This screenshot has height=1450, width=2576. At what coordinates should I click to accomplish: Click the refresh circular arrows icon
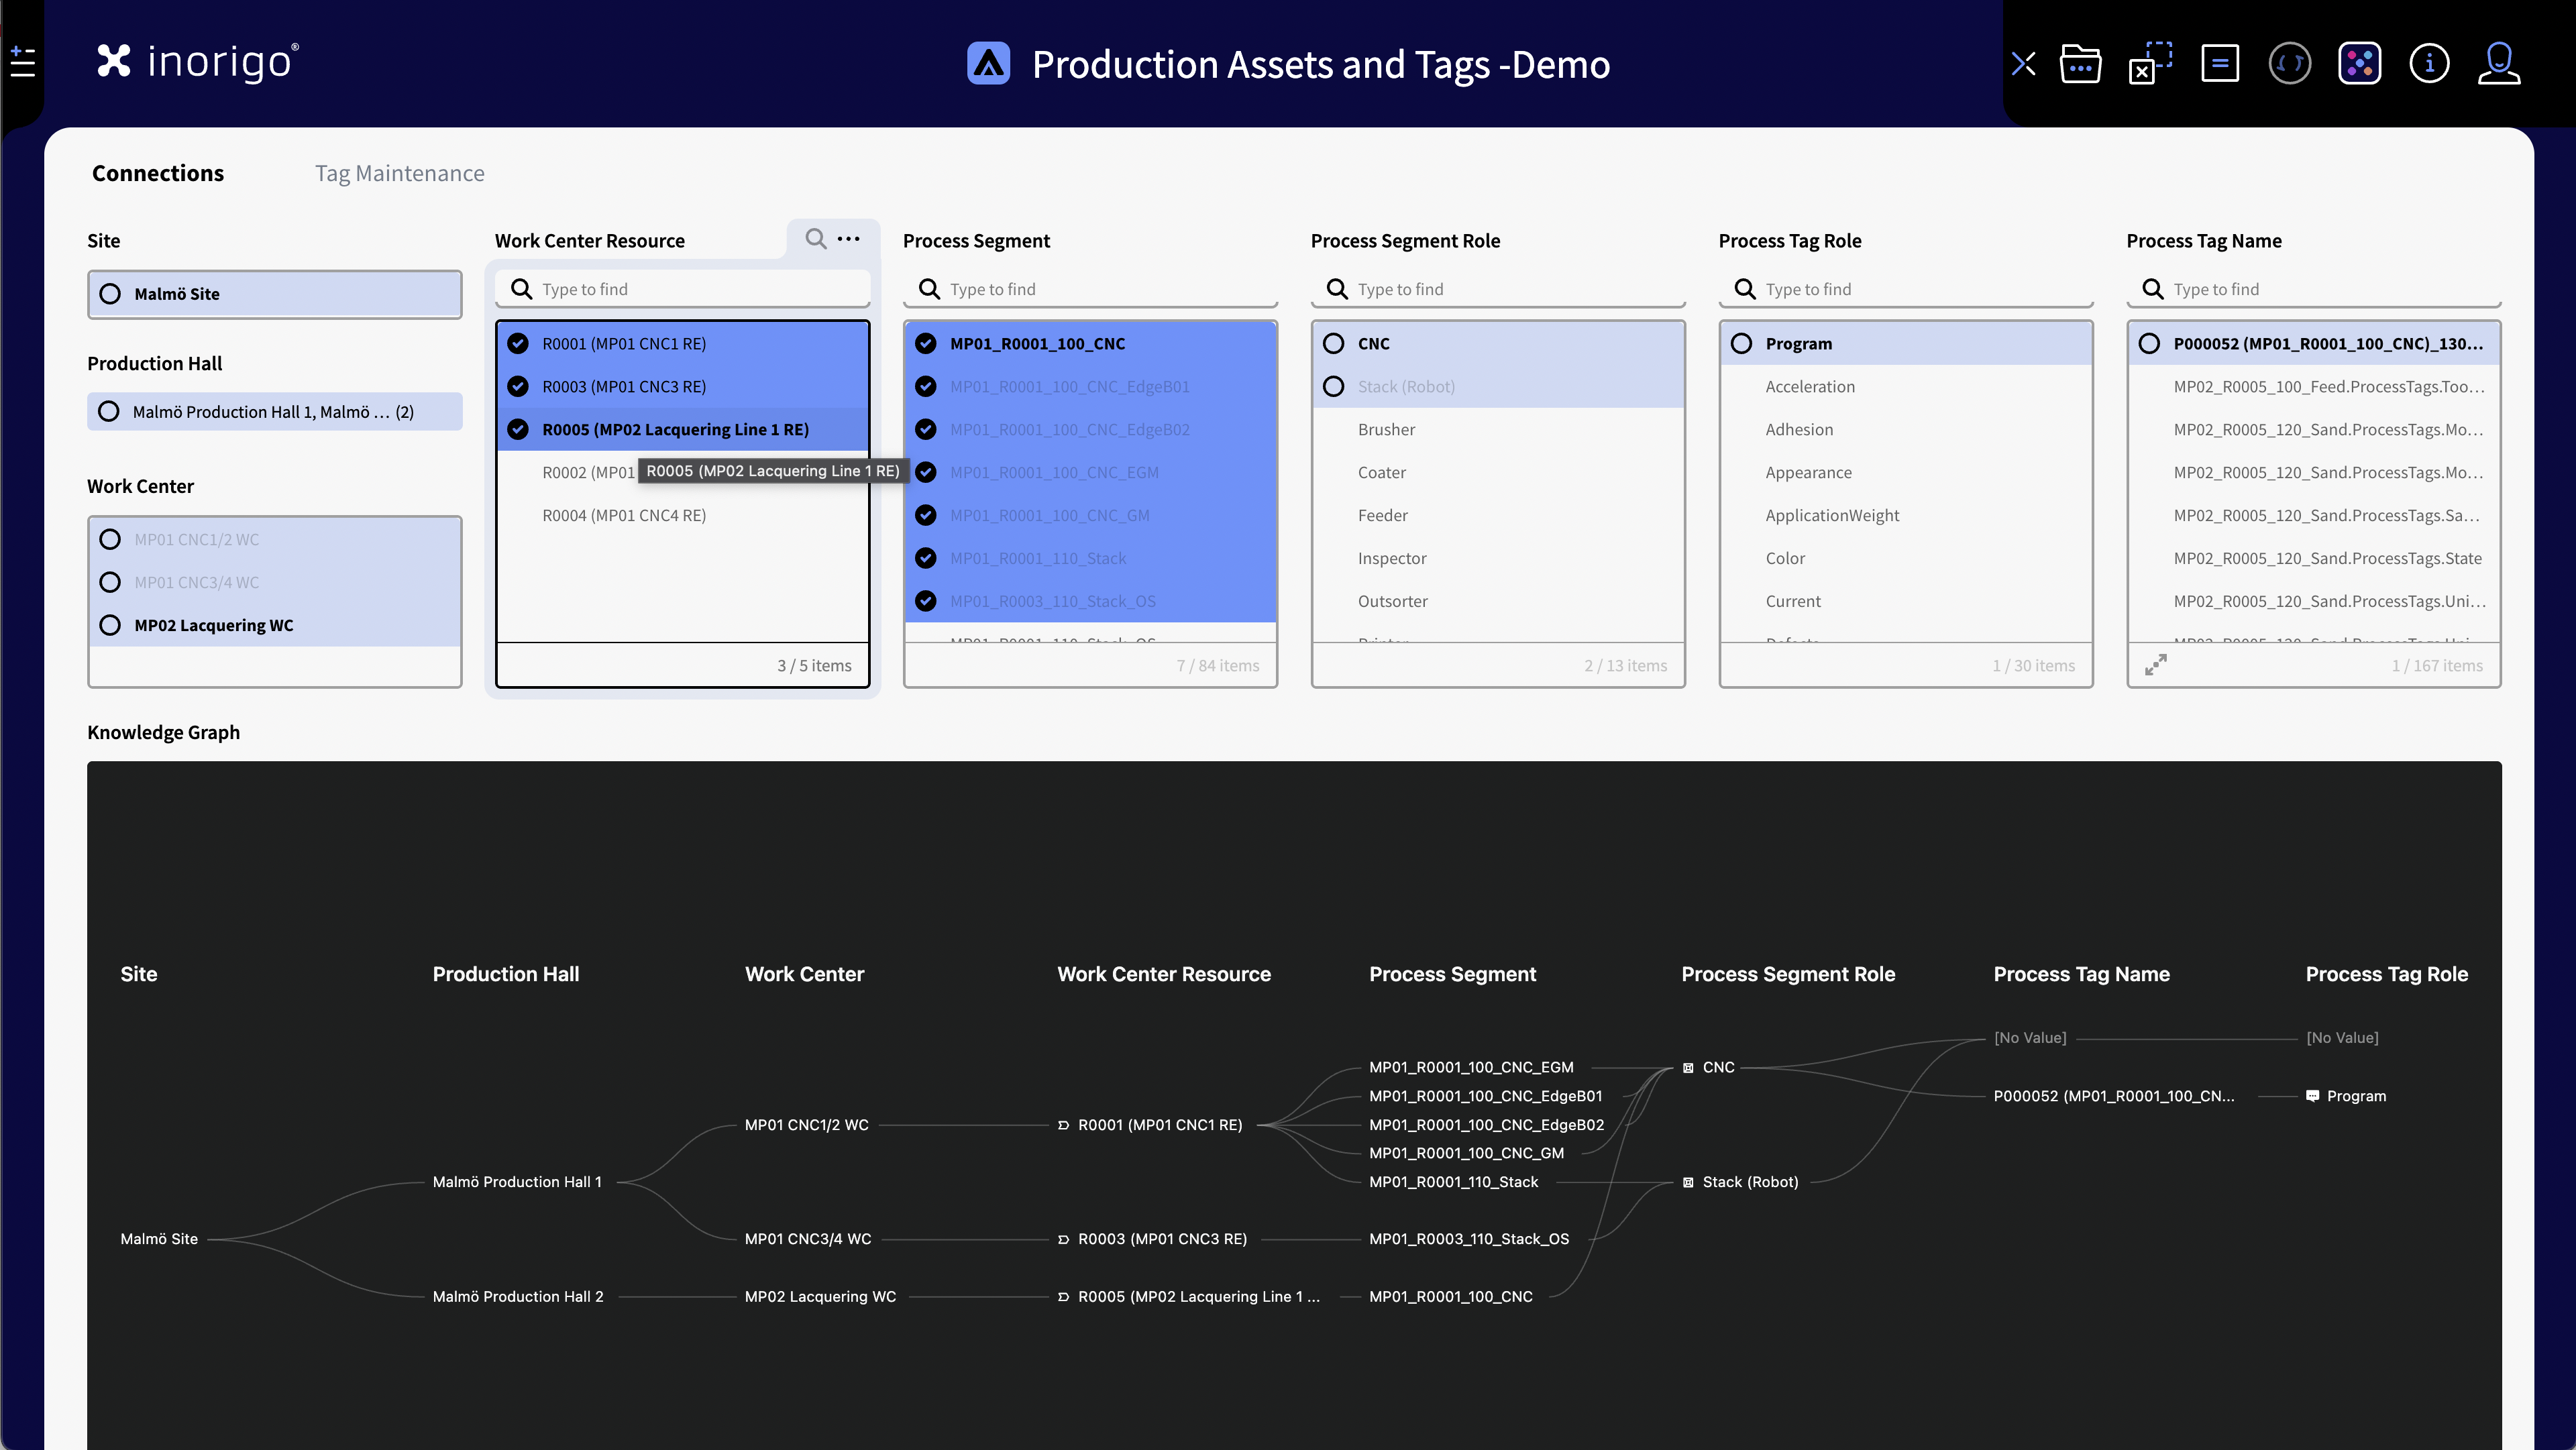pos(2289,64)
